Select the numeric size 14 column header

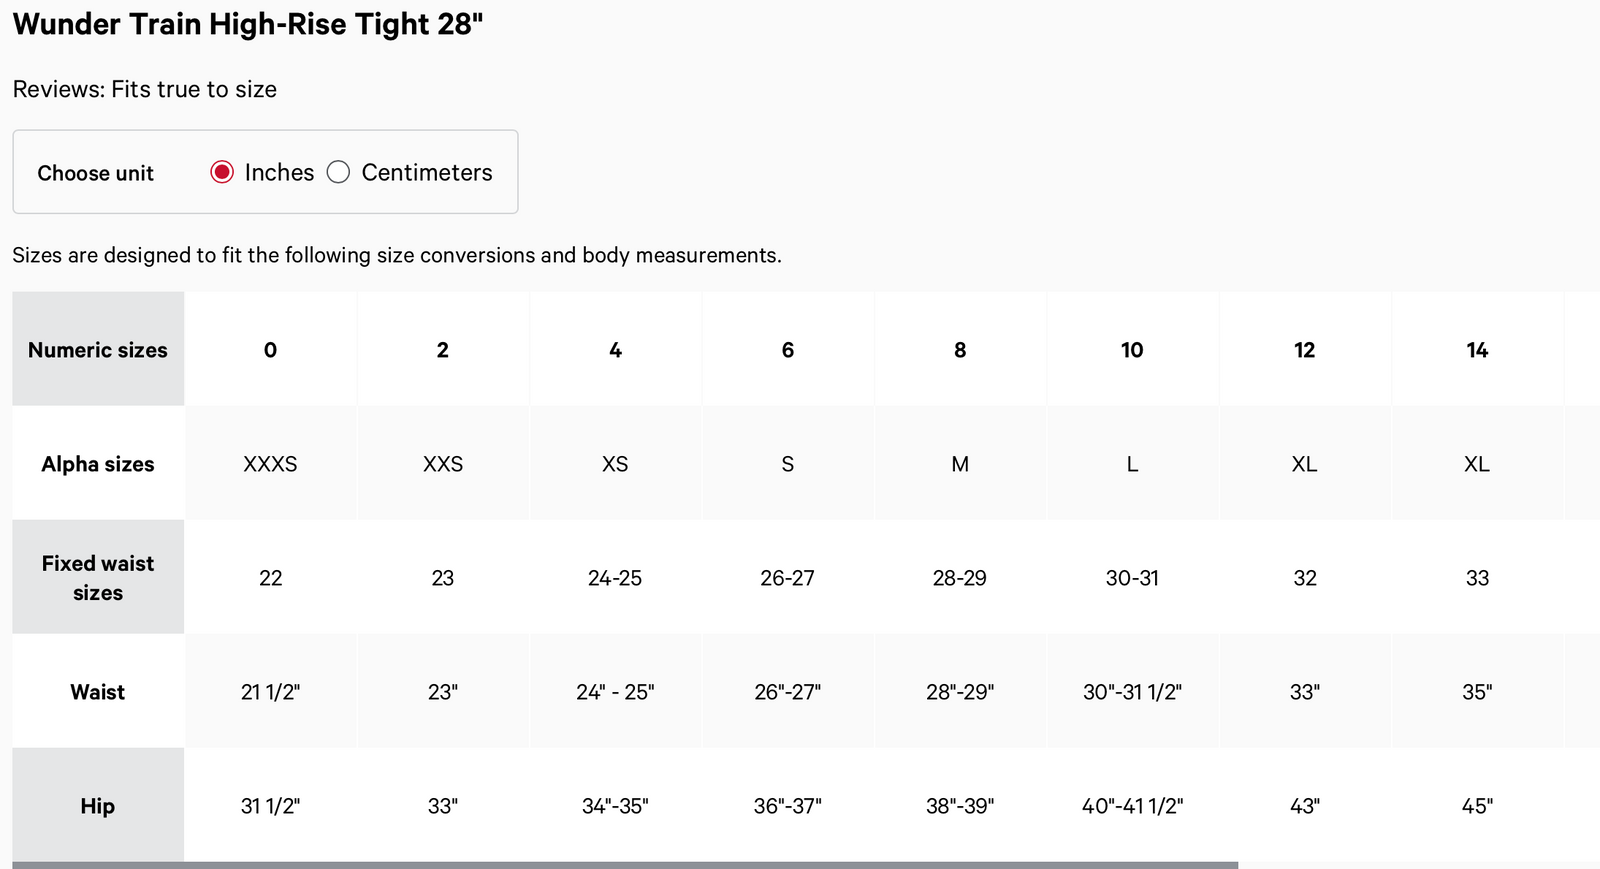[x=1477, y=350]
